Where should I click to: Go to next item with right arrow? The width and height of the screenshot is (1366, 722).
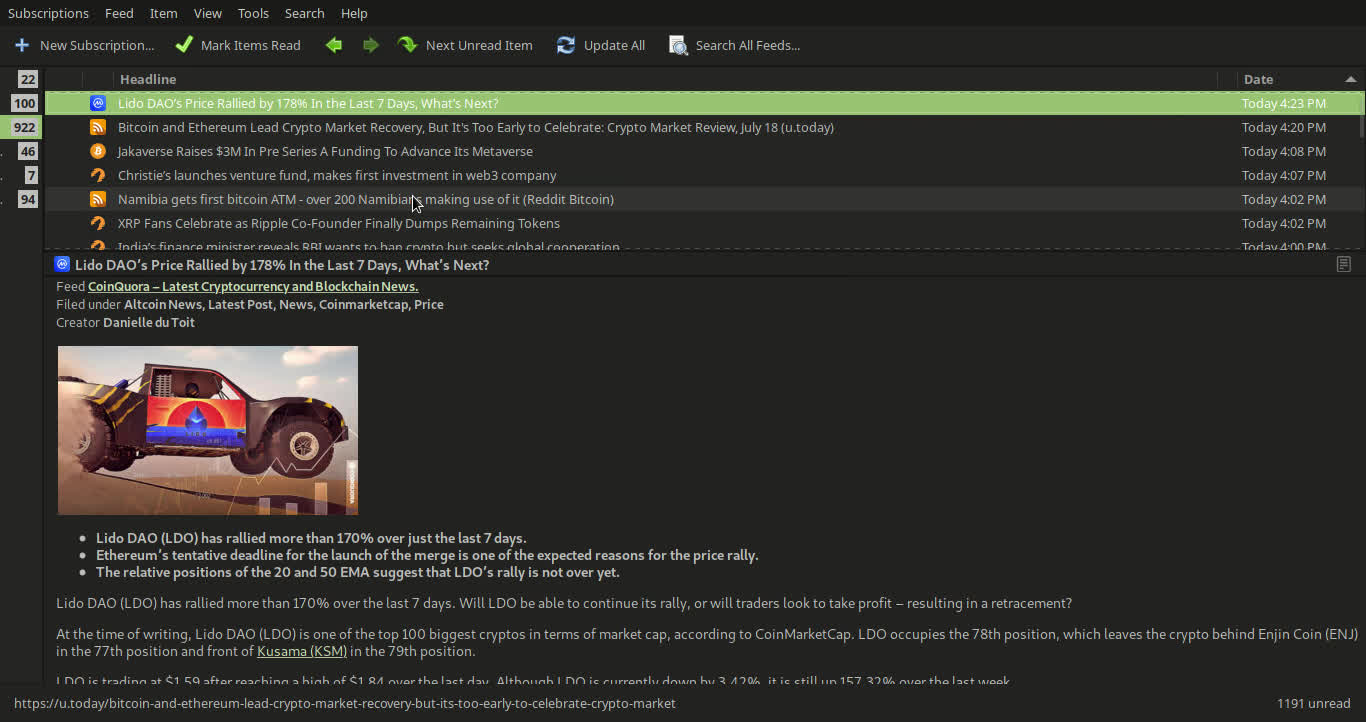pyautogui.click(x=371, y=45)
